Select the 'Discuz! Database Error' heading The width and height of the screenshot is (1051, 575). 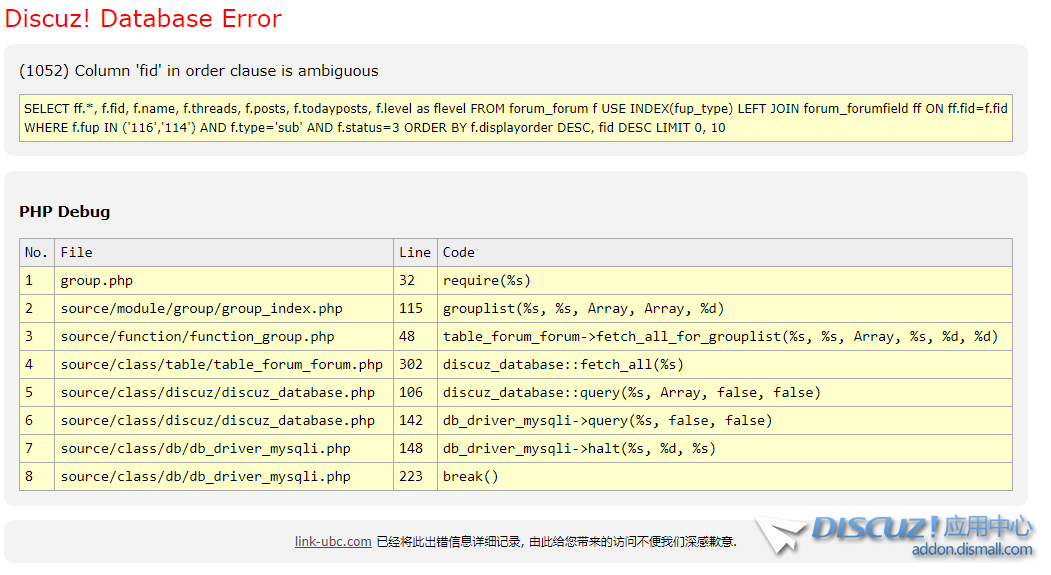[143, 18]
